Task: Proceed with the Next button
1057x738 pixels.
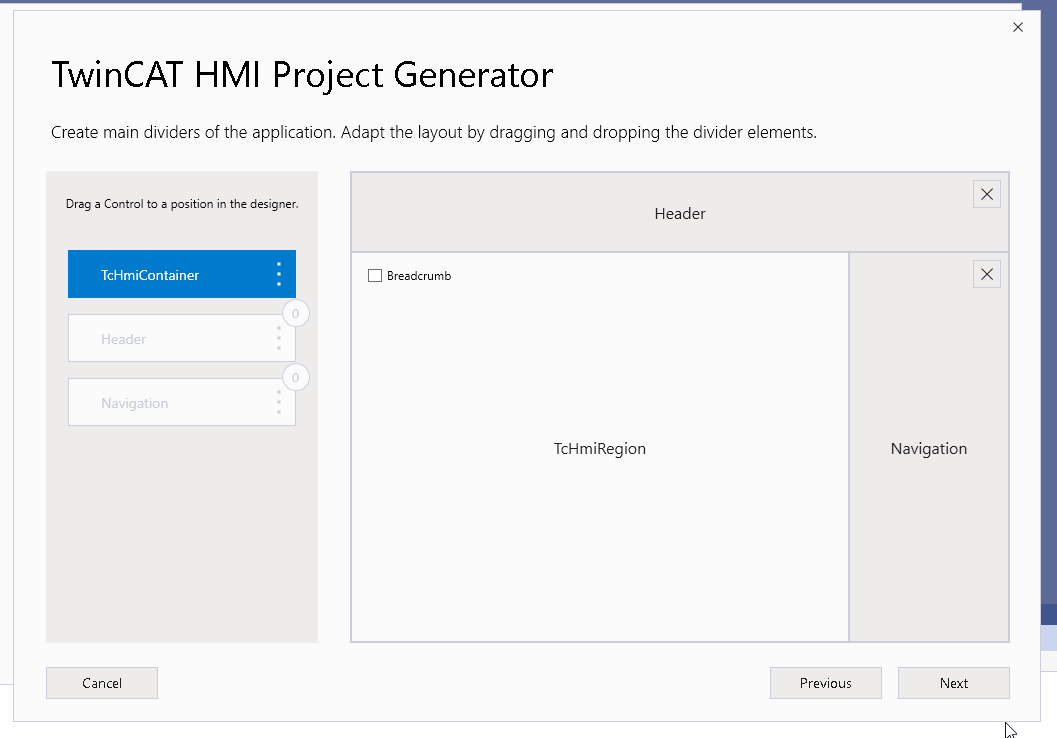Action: (954, 683)
